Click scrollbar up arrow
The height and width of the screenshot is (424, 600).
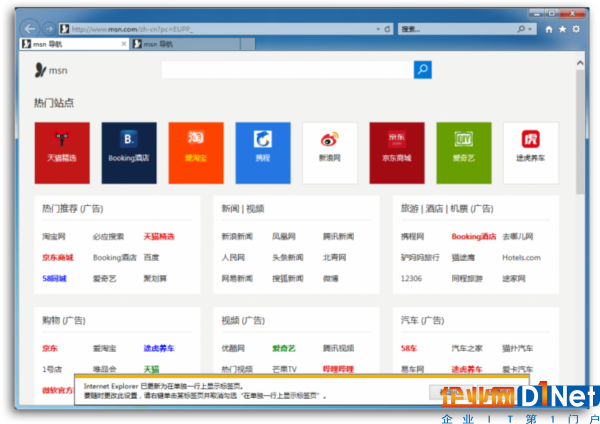pyautogui.click(x=580, y=63)
